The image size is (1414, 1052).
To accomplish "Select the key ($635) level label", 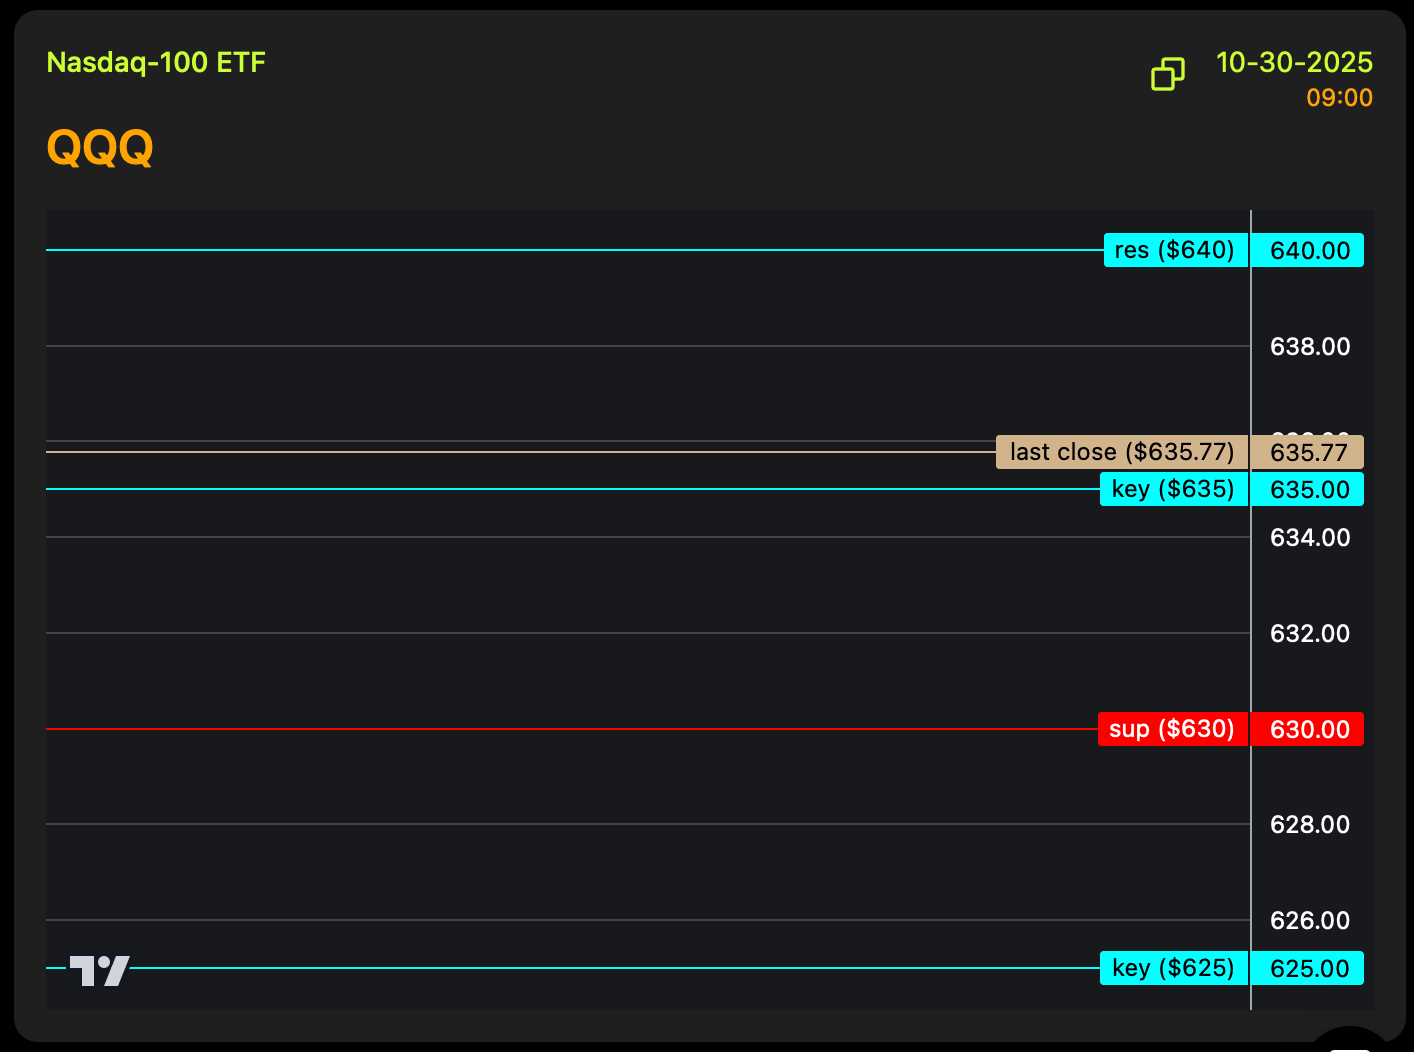I will point(1173,489).
